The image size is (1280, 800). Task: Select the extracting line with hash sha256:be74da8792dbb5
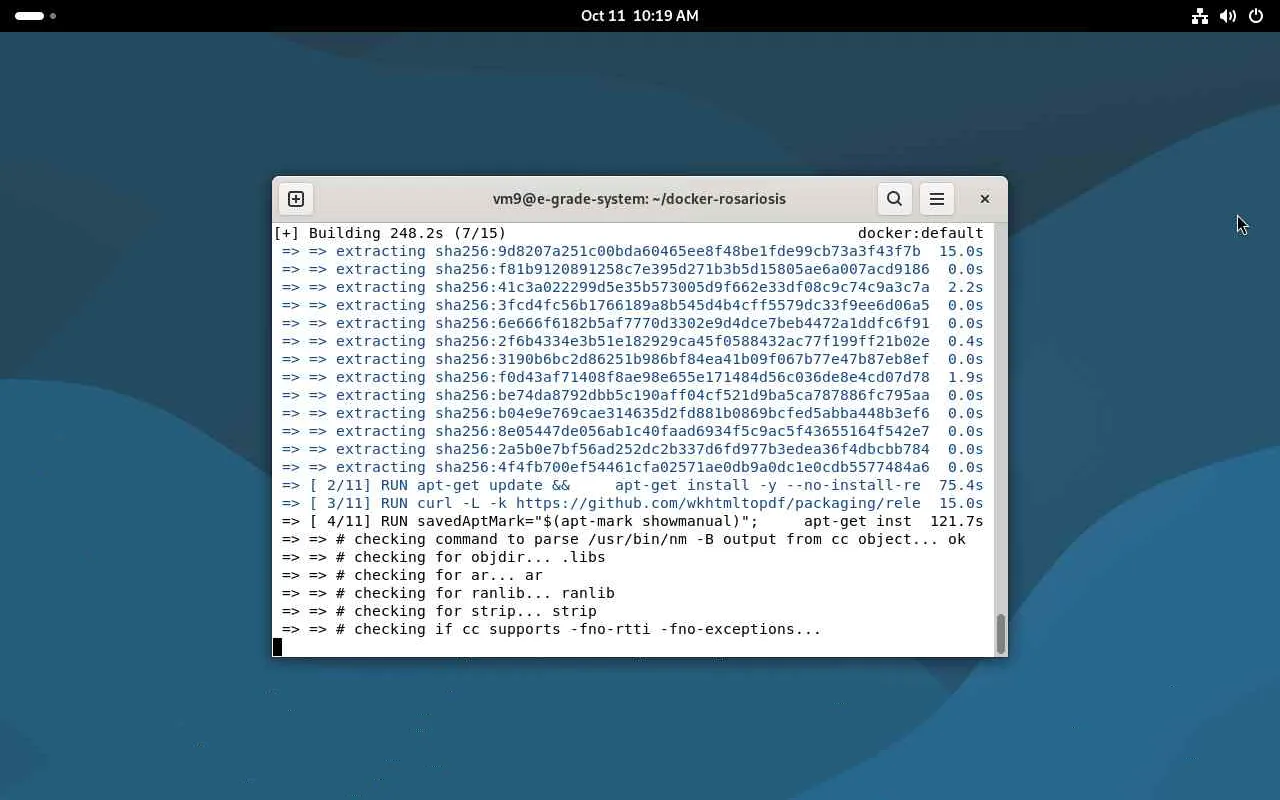pyautogui.click(x=632, y=395)
